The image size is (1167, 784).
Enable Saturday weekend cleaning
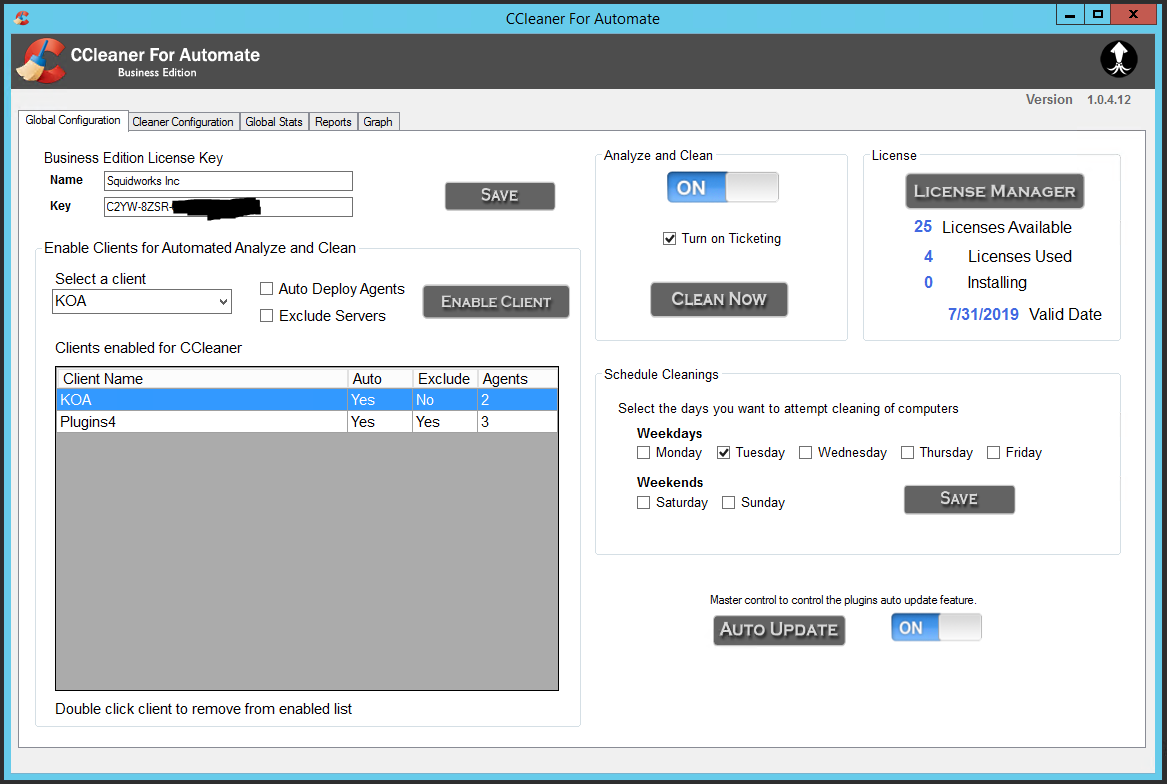point(644,503)
